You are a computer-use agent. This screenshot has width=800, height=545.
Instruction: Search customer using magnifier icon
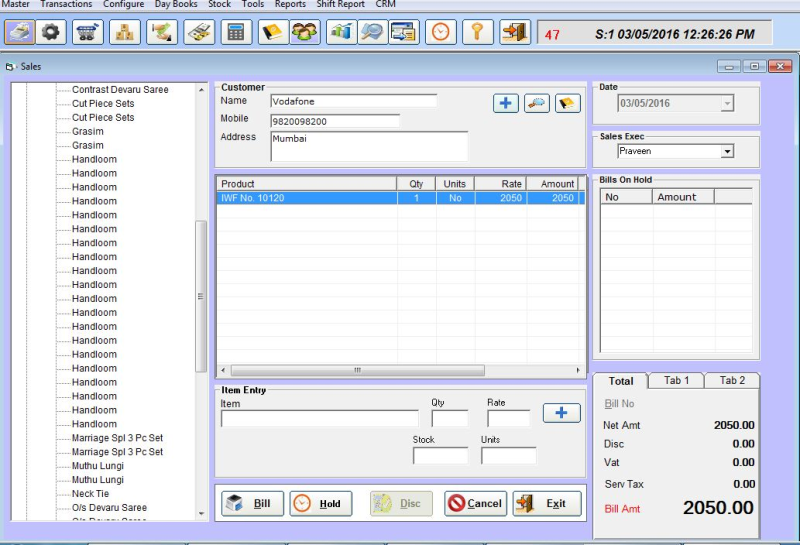click(x=537, y=103)
